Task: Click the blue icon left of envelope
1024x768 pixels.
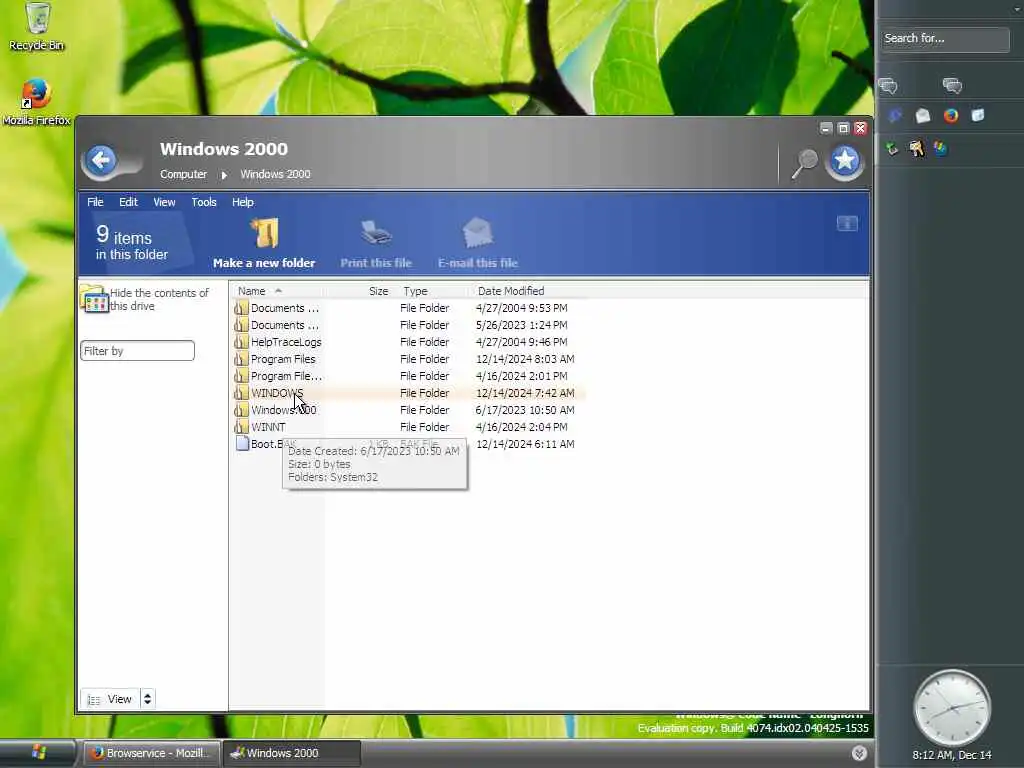Action: 895,116
